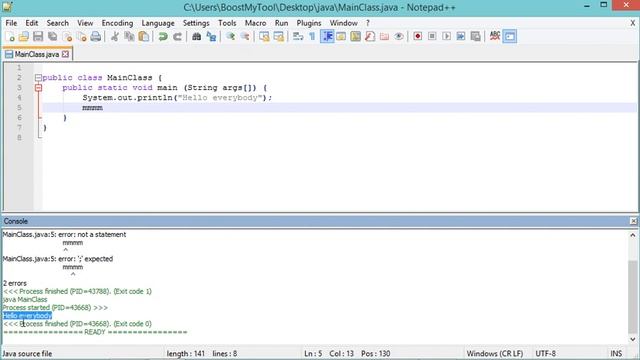Image resolution: width=640 pixels, height=360 pixels.
Task: Copy selection using the Copy toolbar icon
Action: 129,37
